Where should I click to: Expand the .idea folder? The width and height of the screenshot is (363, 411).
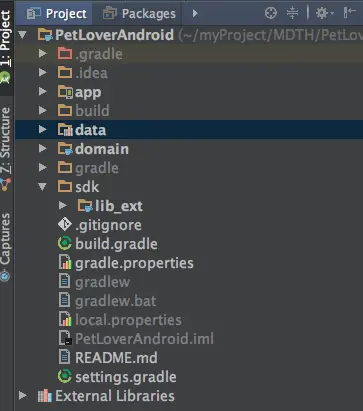pyautogui.click(x=43, y=72)
